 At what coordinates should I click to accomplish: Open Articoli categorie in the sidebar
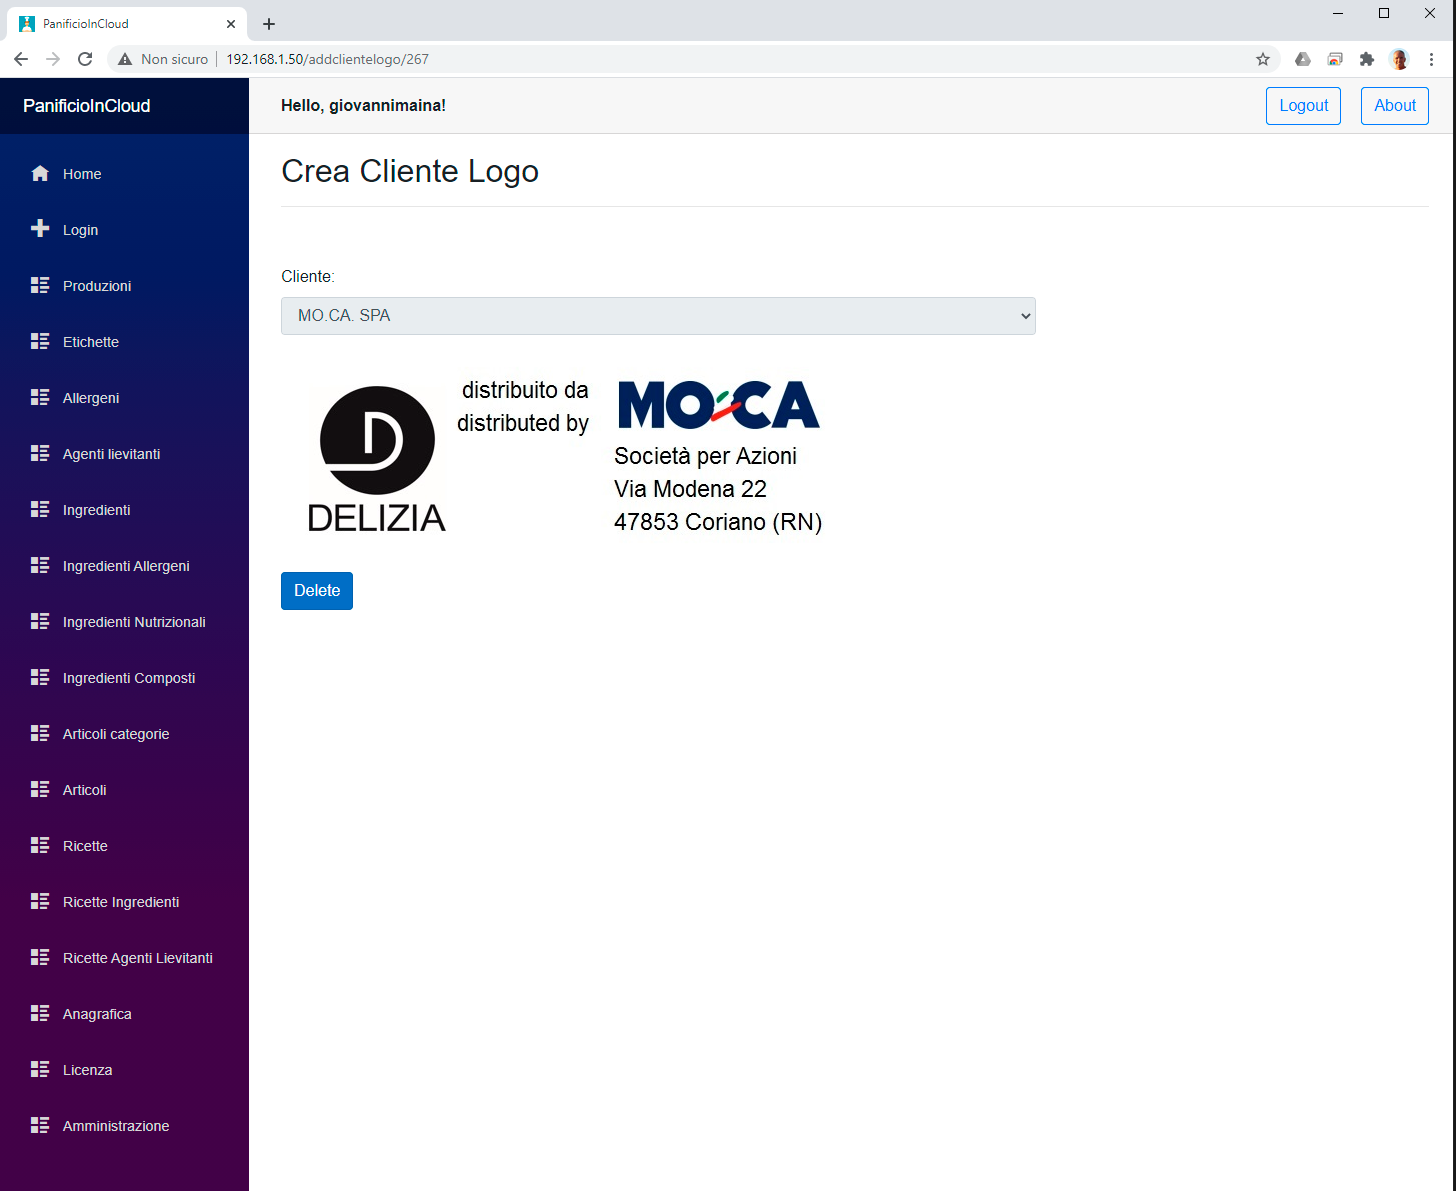click(x=124, y=734)
